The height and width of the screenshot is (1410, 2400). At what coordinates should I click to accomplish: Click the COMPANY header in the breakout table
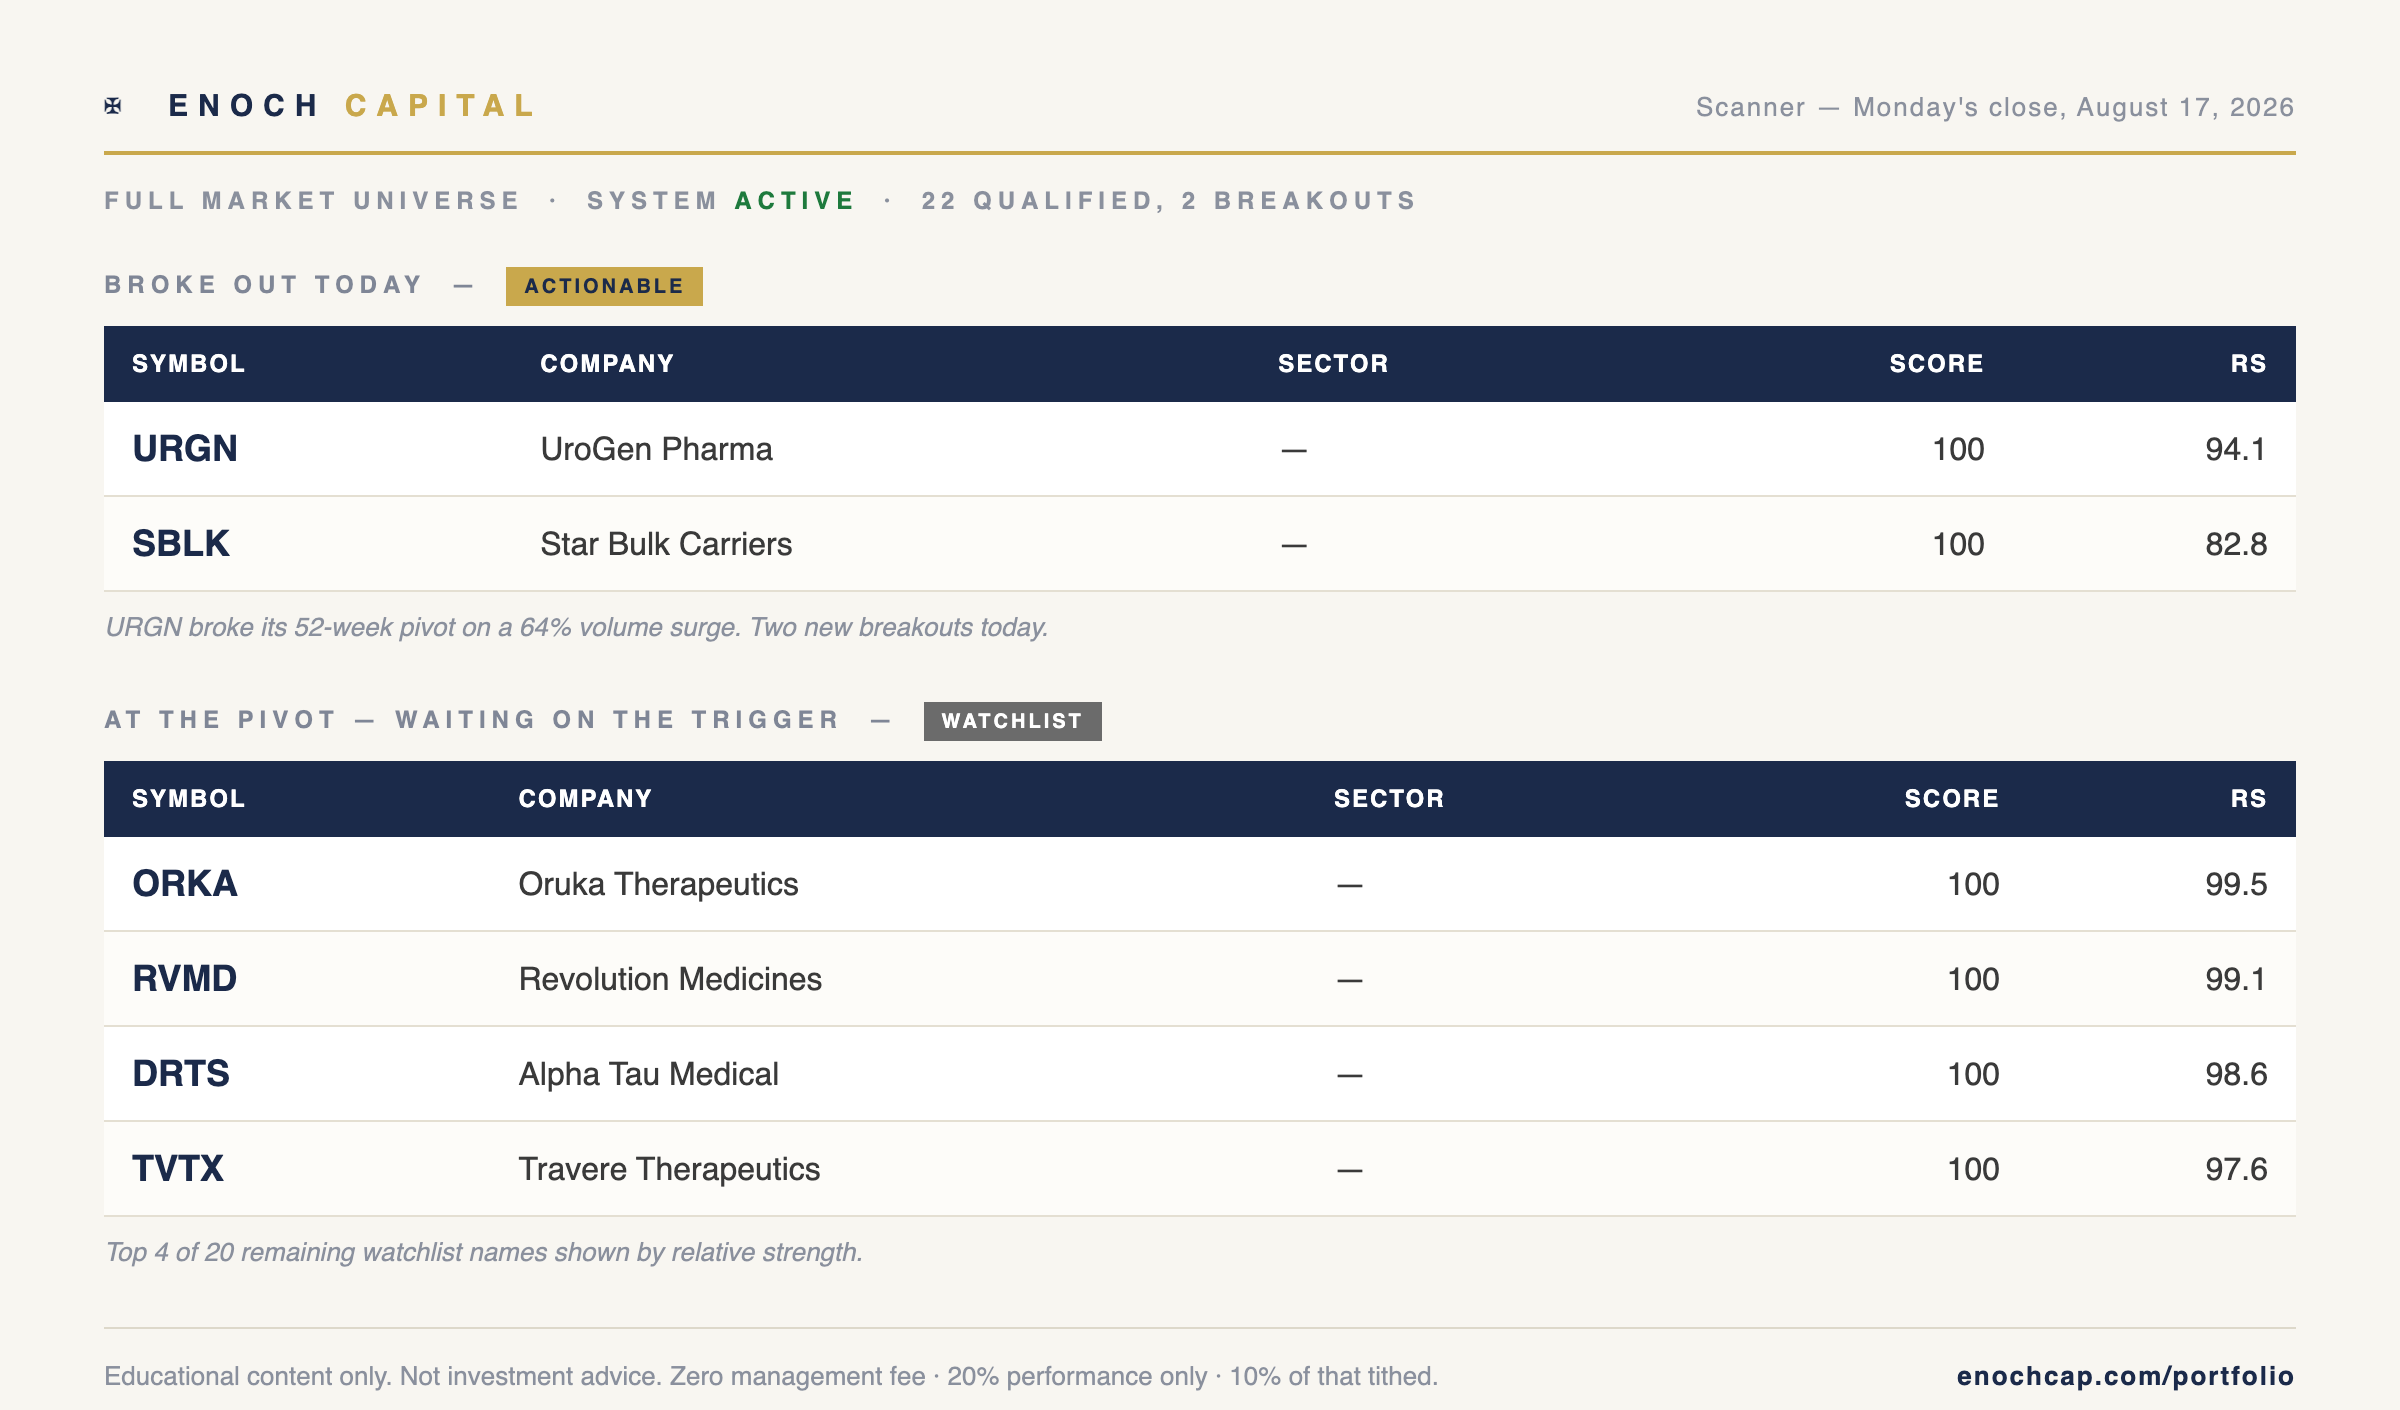coord(607,363)
